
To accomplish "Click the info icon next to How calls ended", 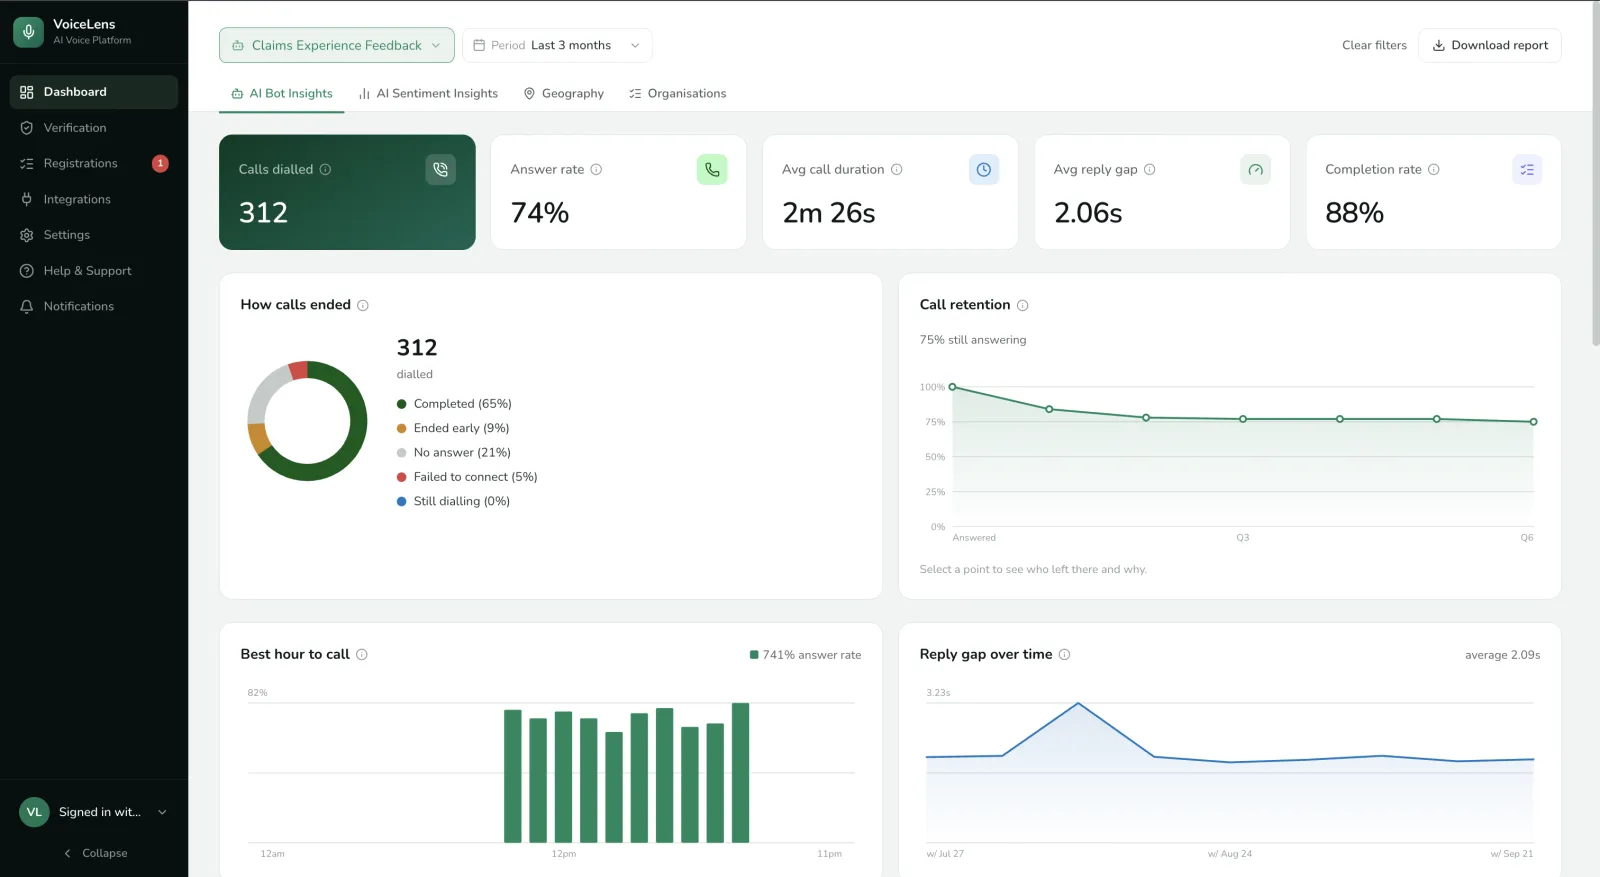I will pyautogui.click(x=363, y=305).
